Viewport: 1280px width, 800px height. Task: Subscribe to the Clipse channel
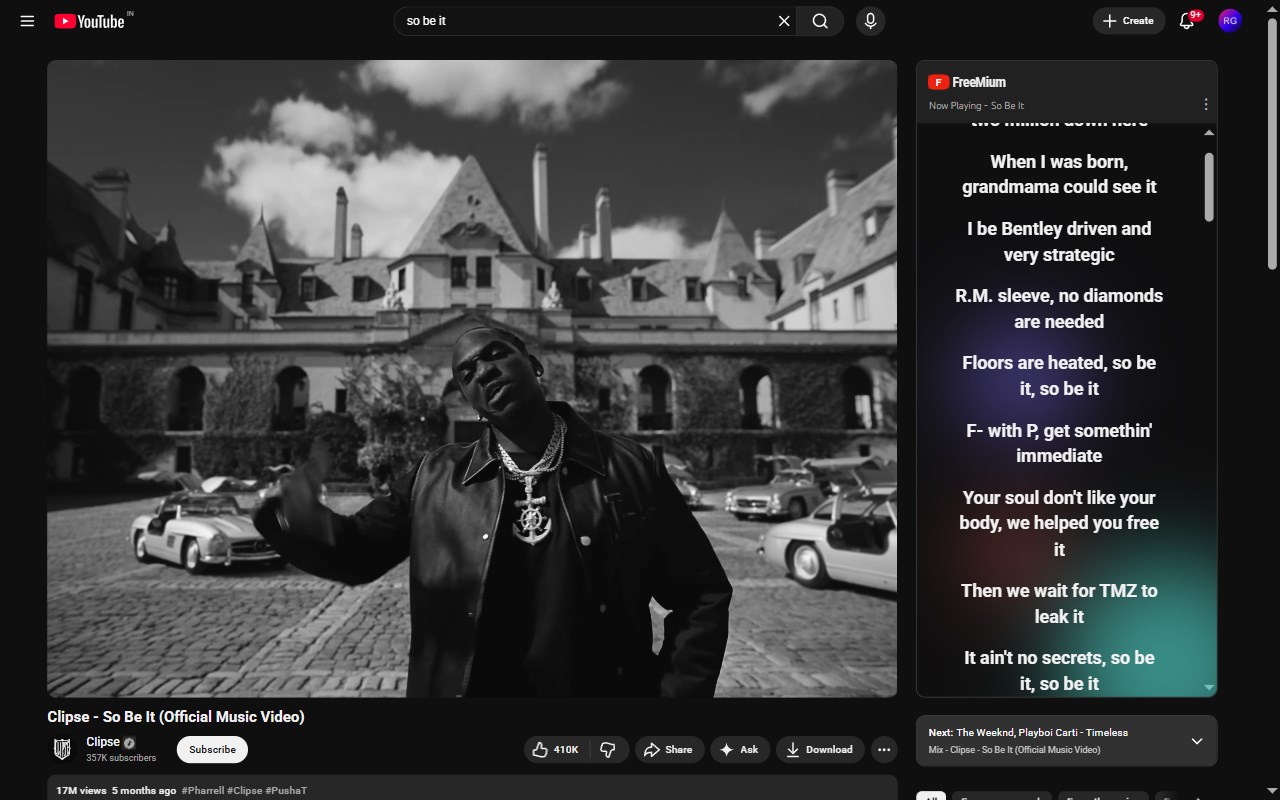click(212, 749)
